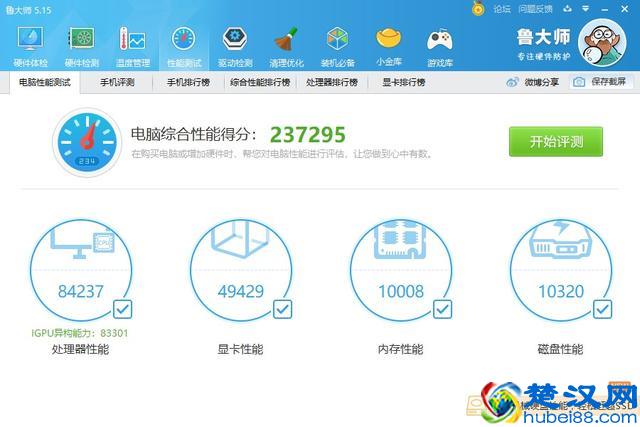640x427 pixels.
Task: Close the 鲁大师 window
Action: (x=625, y=9)
